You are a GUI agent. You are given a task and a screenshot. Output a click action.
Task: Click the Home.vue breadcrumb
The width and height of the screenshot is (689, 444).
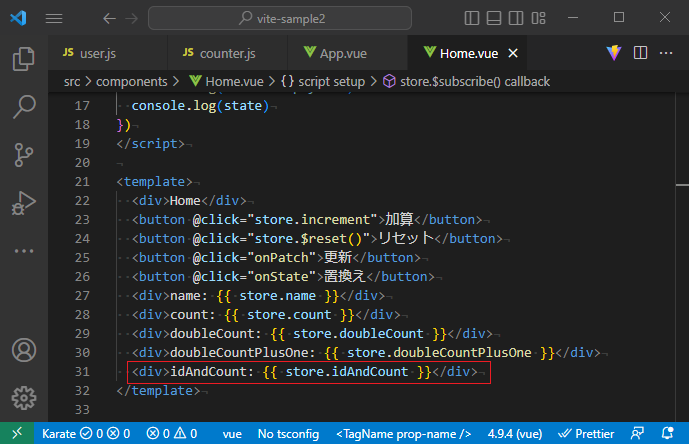point(227,81)
